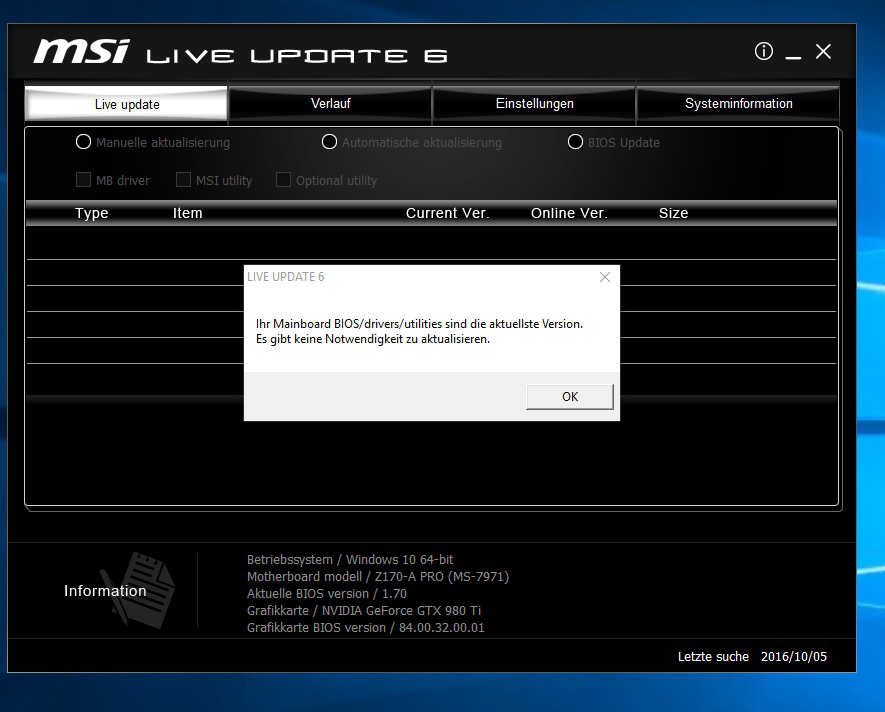The width and height of the screenshot is (885, 712).
Task: Click 'Es gibt keine Notwendigkeit zu aktualisieren'
Action: coord(373,339)
